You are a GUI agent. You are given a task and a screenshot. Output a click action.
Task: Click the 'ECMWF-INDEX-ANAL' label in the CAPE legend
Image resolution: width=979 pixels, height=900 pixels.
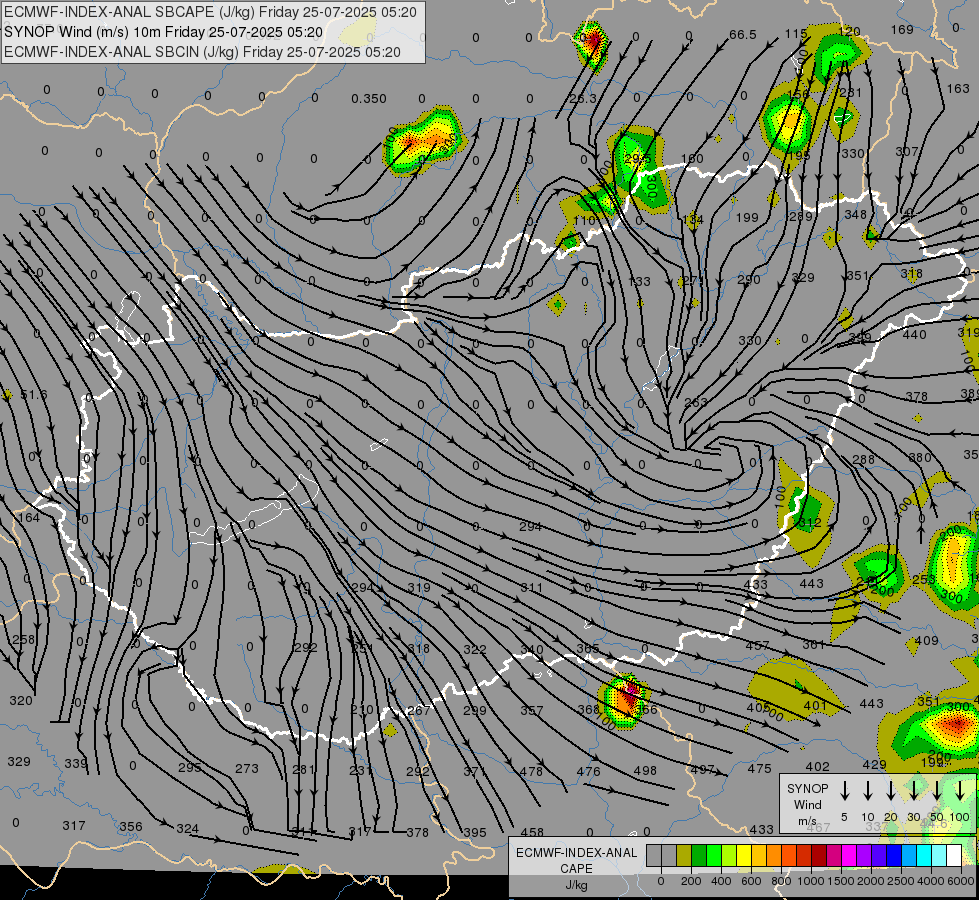point(576,853)
